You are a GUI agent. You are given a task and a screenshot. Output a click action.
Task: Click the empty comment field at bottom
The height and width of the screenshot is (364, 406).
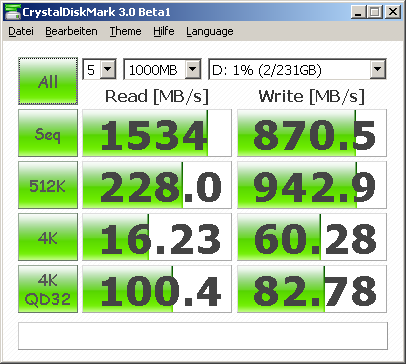[203, 336]
